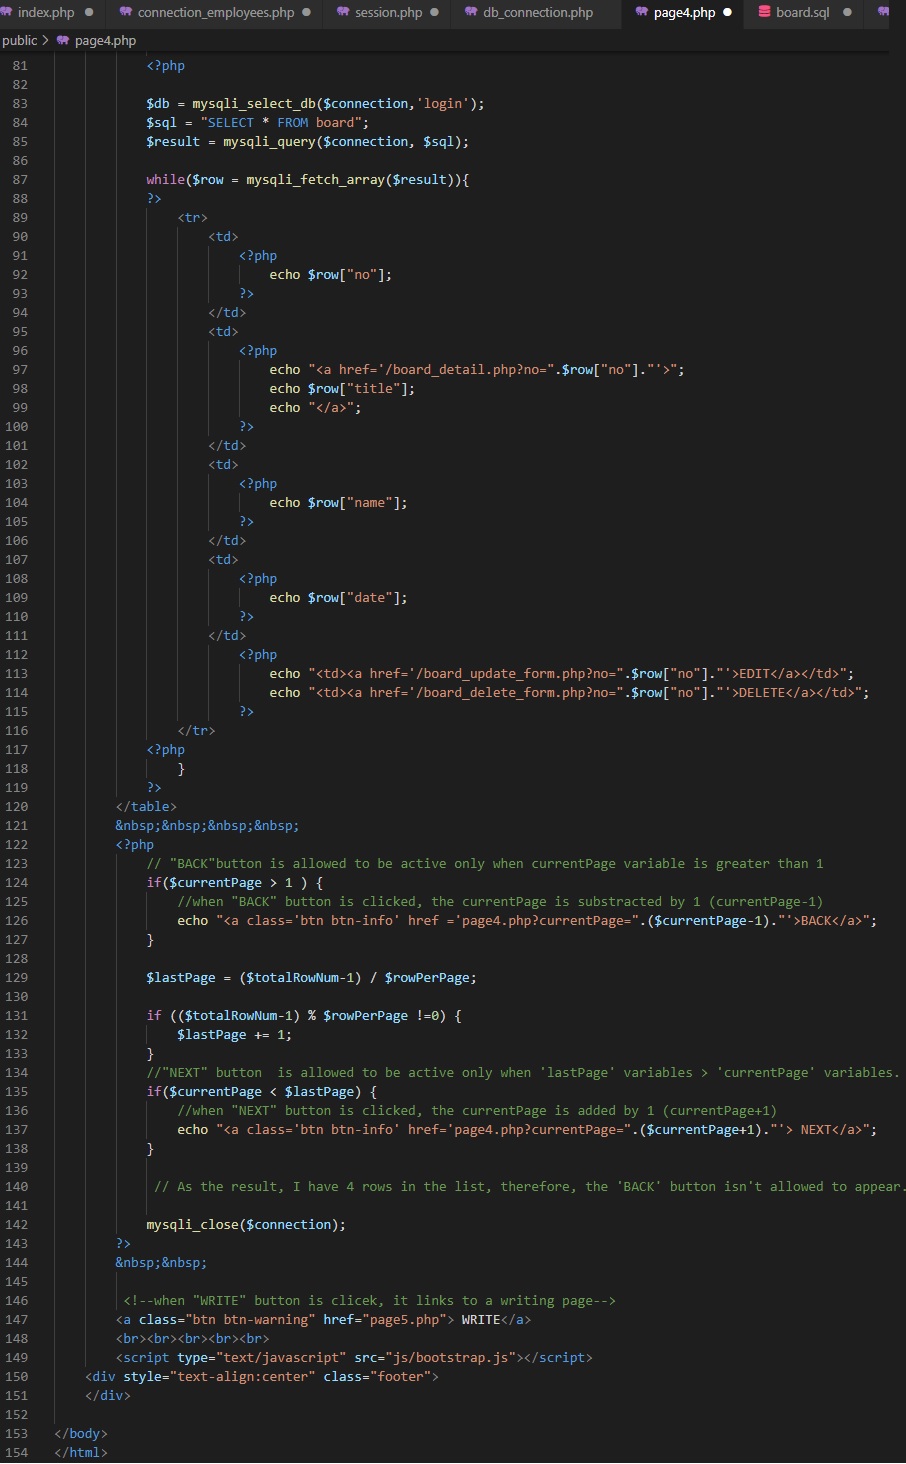Click line number 154 in the gutter
This screenshot has width=906, height=1464.
pos(17,1453)
